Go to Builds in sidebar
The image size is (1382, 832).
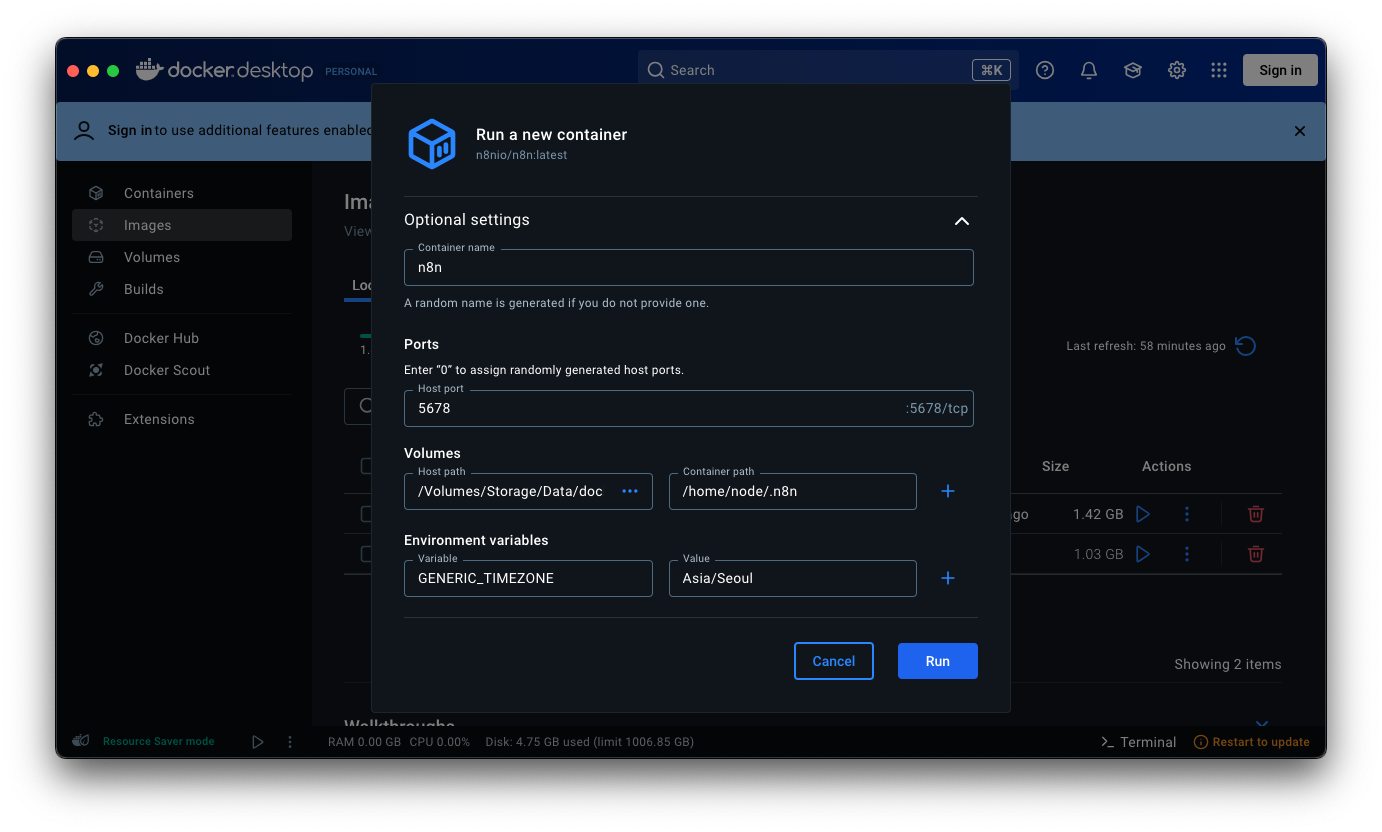click(x=182, y=289)
